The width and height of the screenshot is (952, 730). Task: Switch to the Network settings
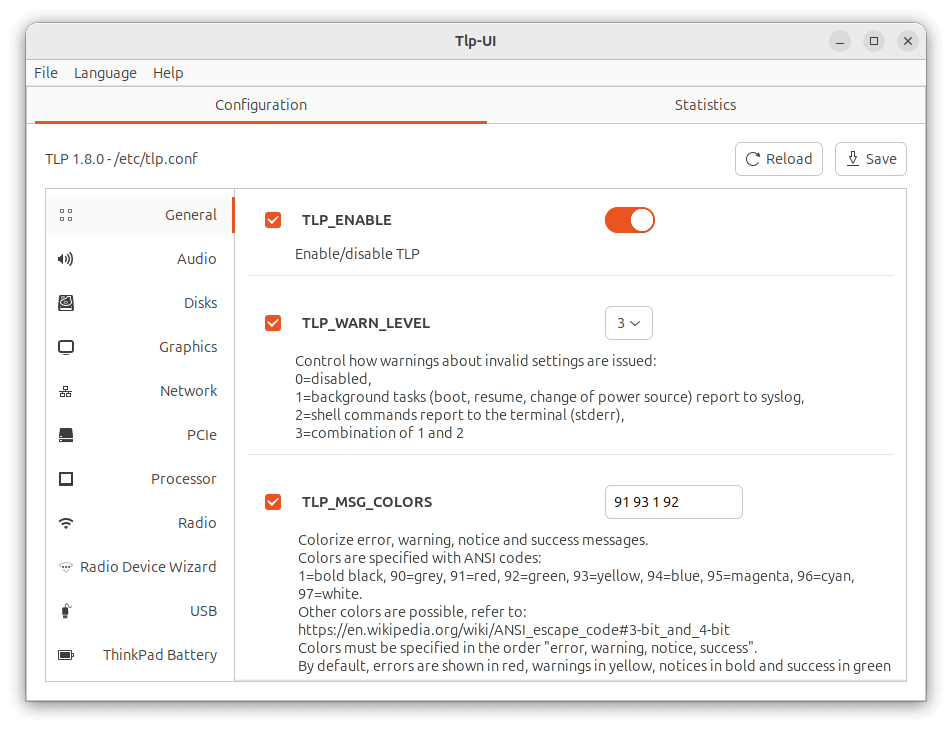(x=188, y=390)
